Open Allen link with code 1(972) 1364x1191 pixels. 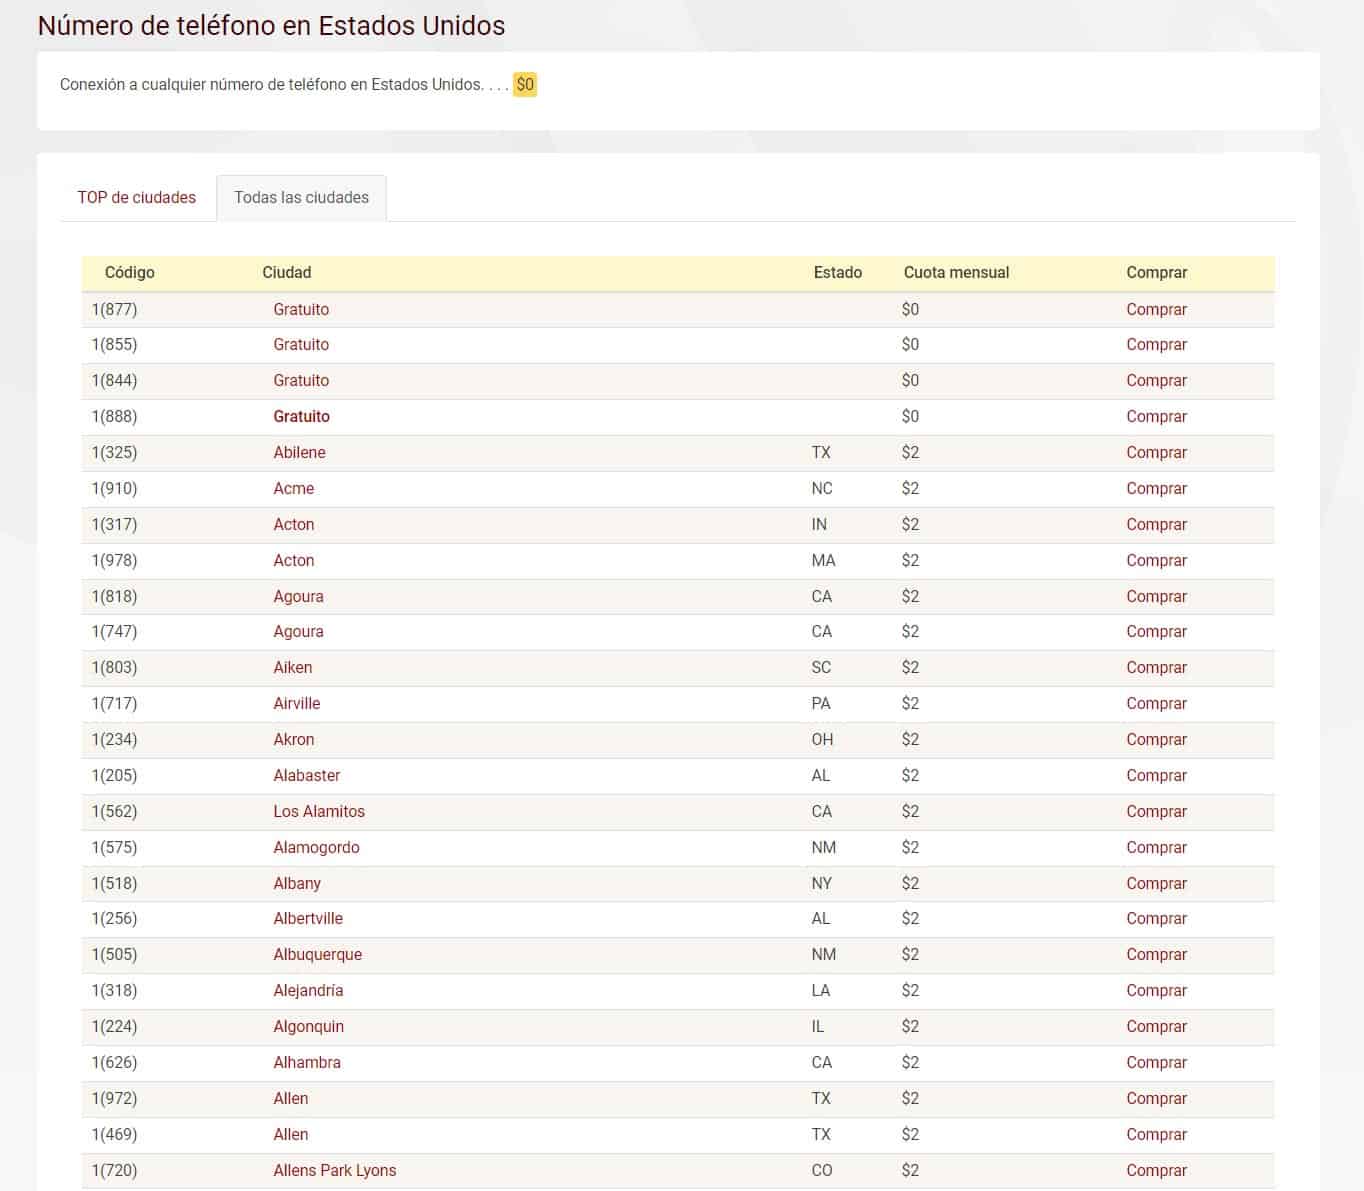[290, 1098]
